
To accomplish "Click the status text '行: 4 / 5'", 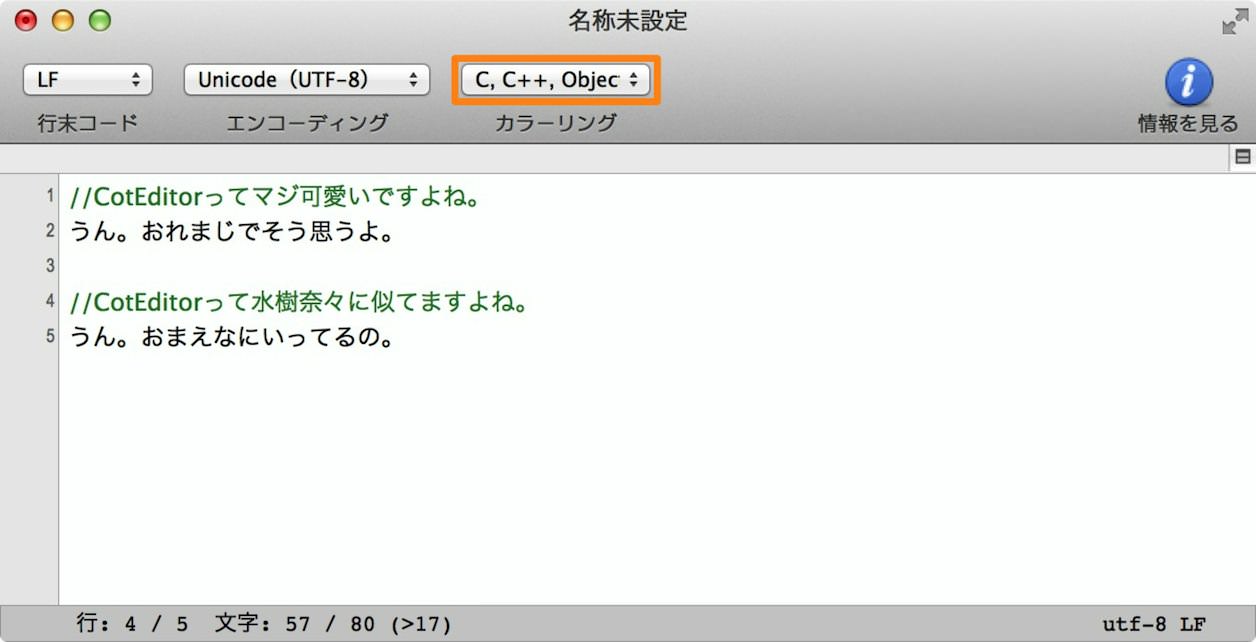I will click(x=132, y=624).
